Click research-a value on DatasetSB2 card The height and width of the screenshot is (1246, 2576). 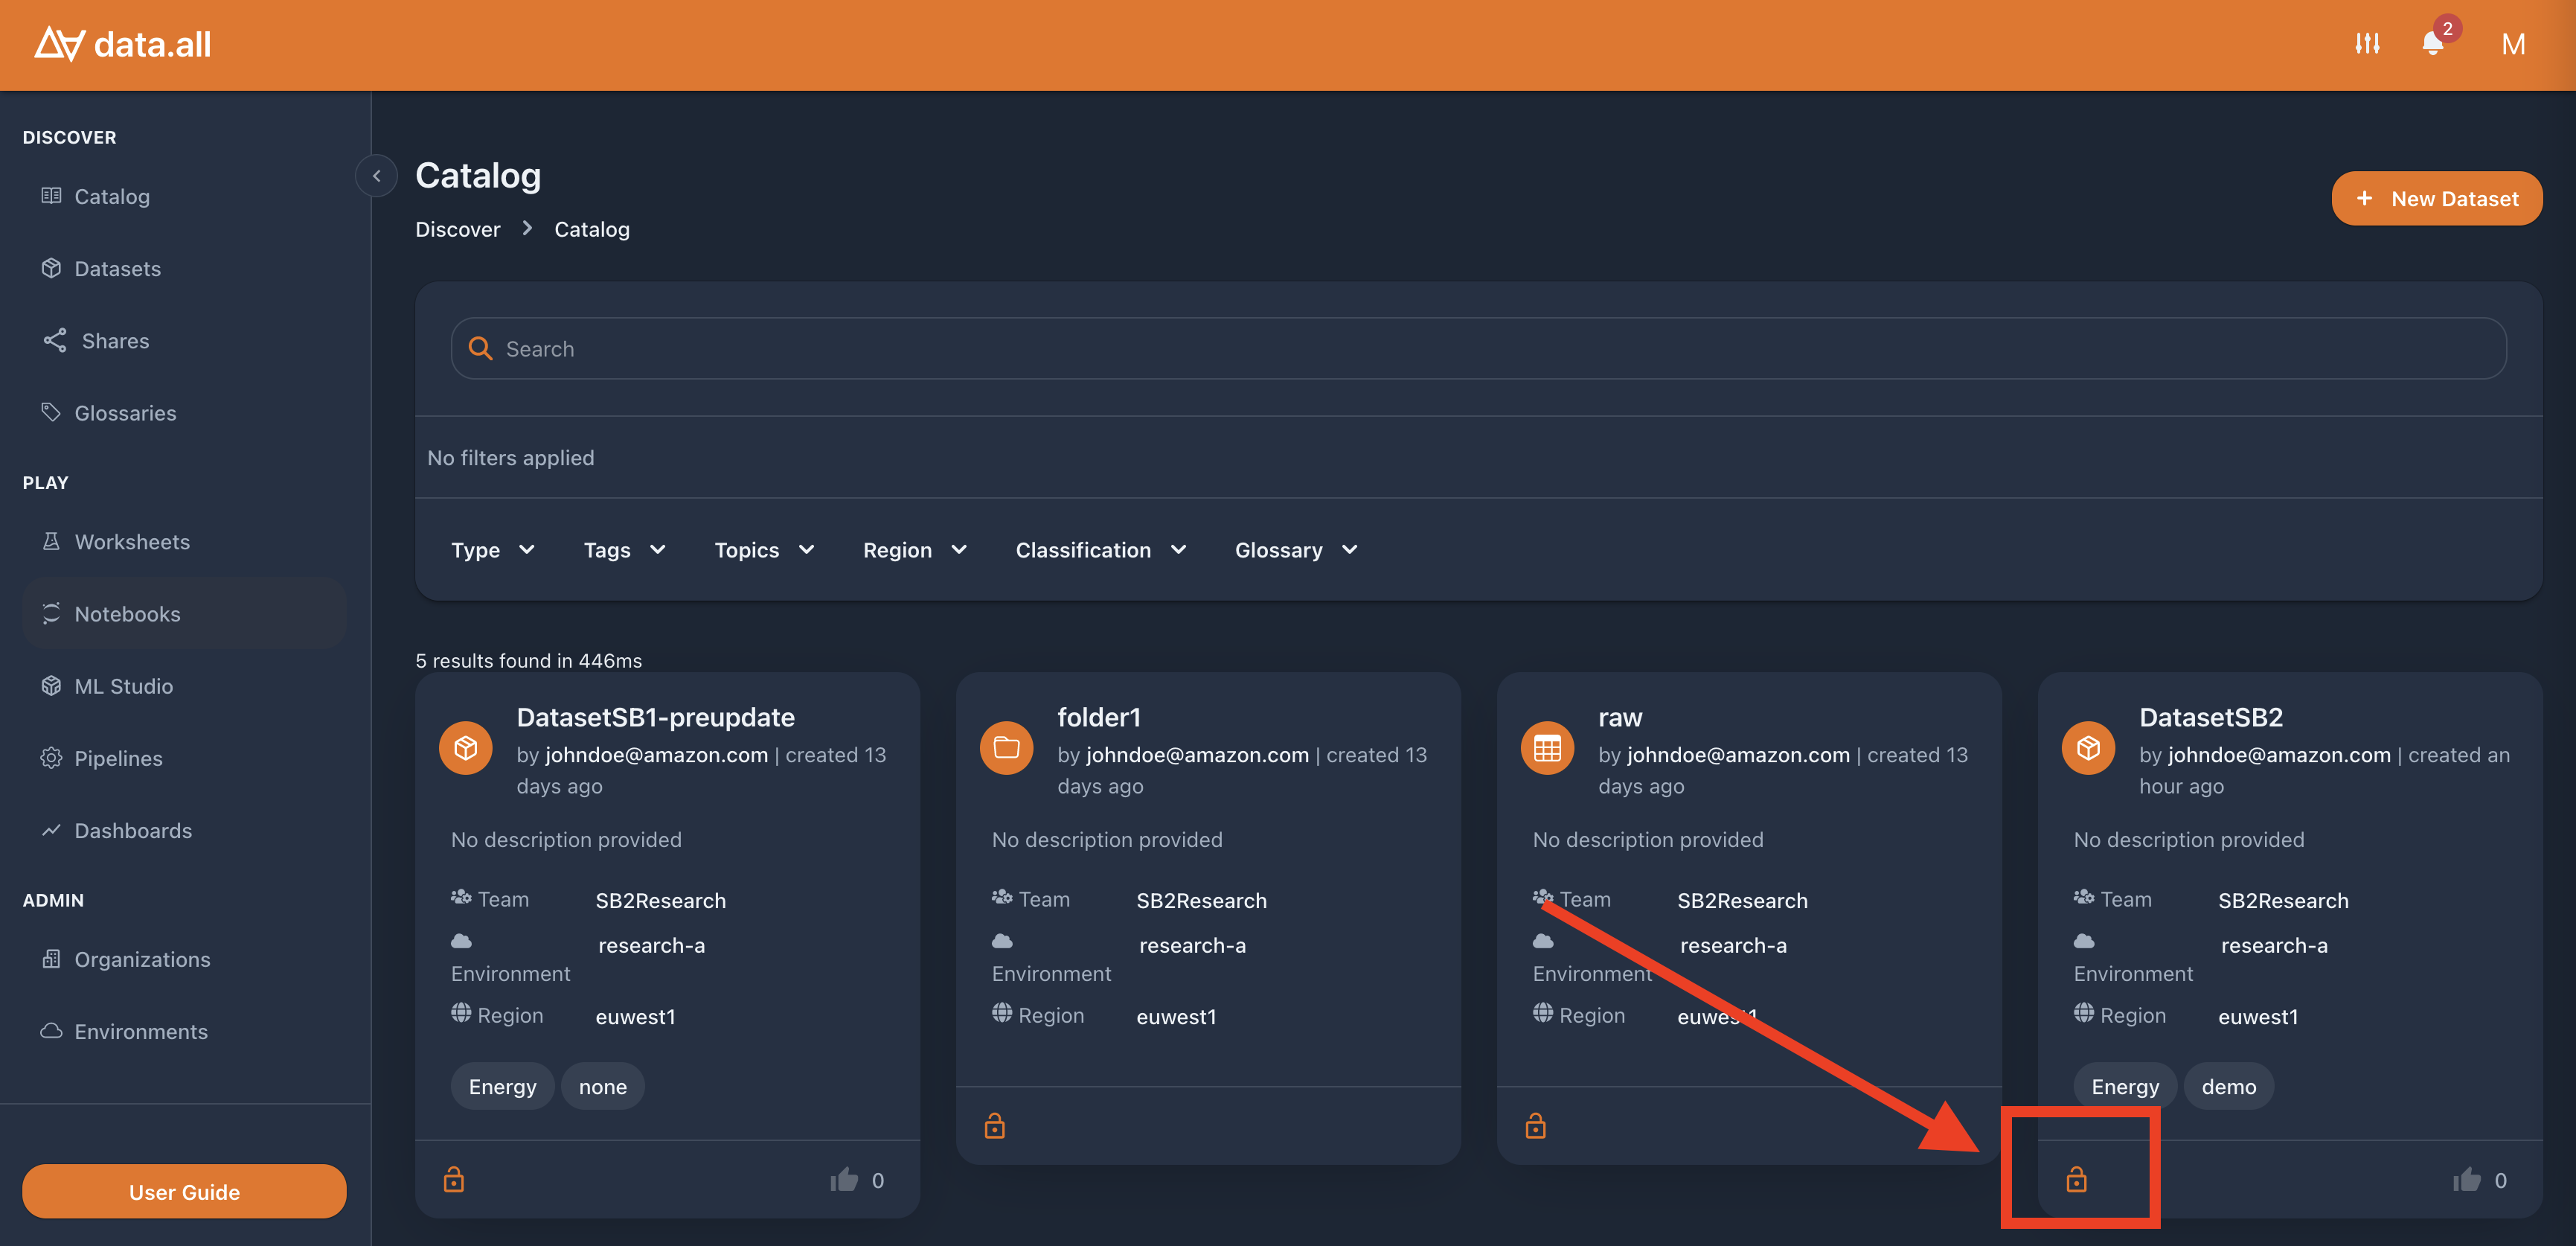coord(2274,945)
